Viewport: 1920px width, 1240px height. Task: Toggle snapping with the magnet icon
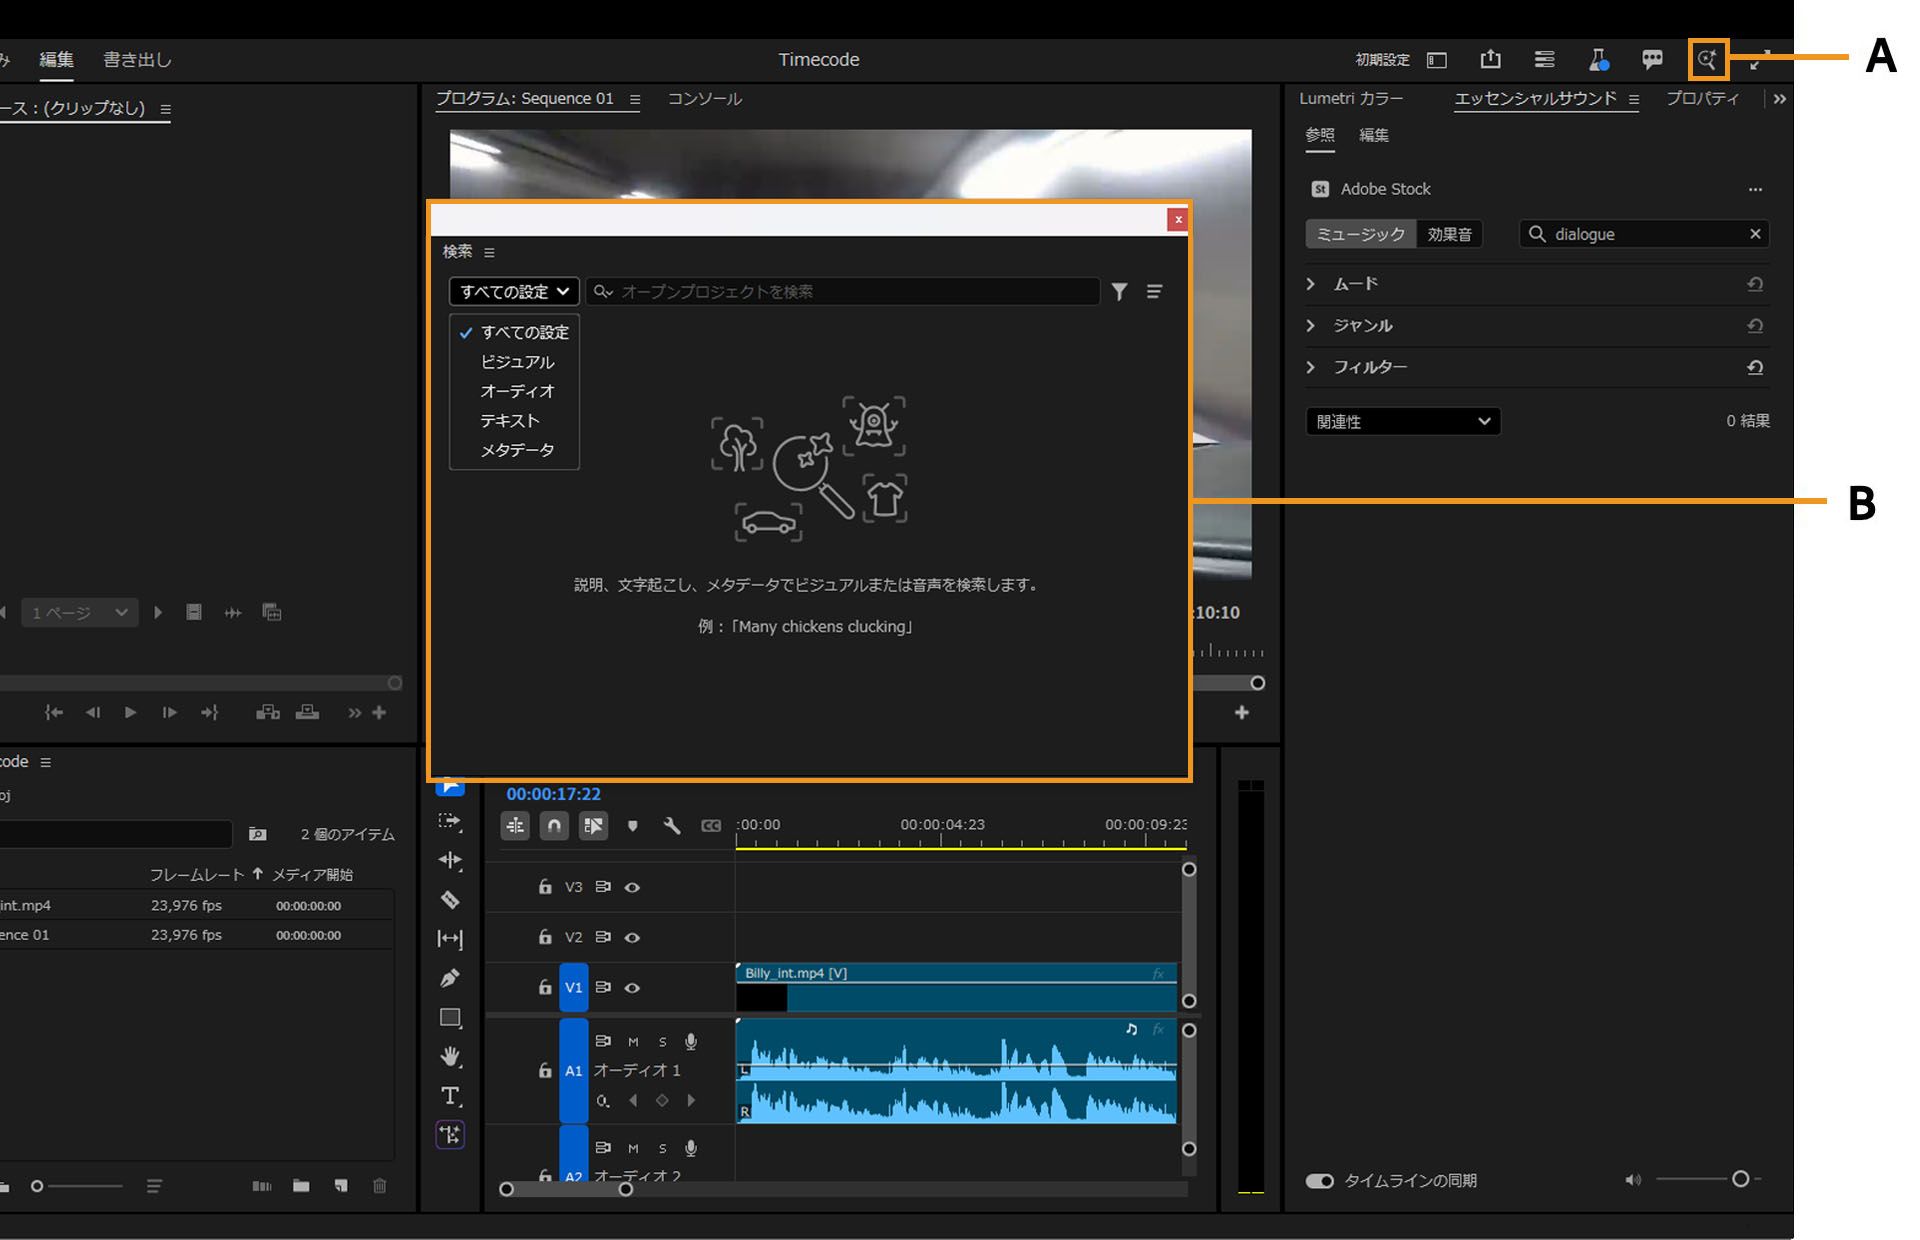coord(554,826)
